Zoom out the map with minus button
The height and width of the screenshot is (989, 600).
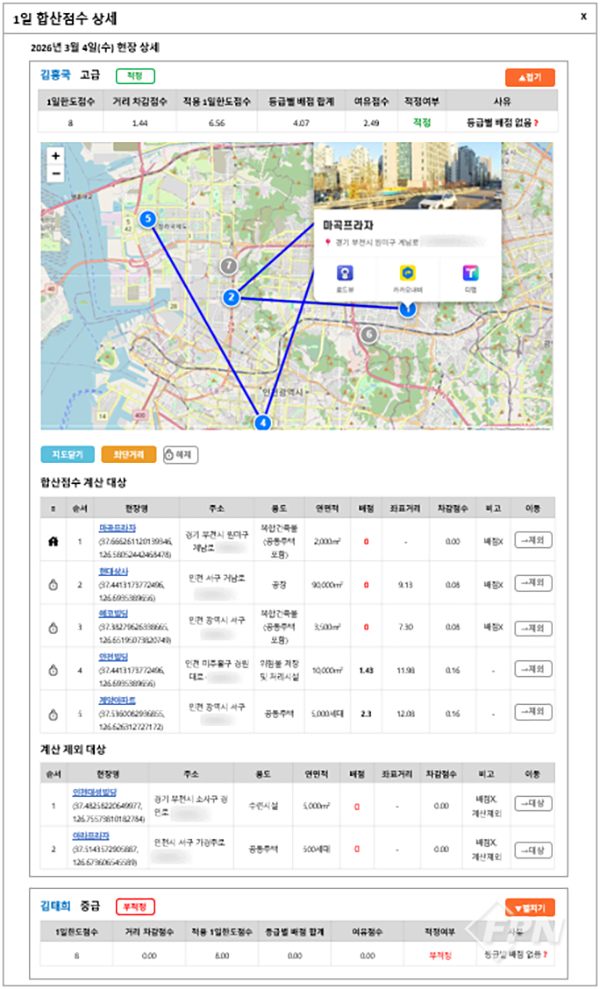[x=55, y=173]
